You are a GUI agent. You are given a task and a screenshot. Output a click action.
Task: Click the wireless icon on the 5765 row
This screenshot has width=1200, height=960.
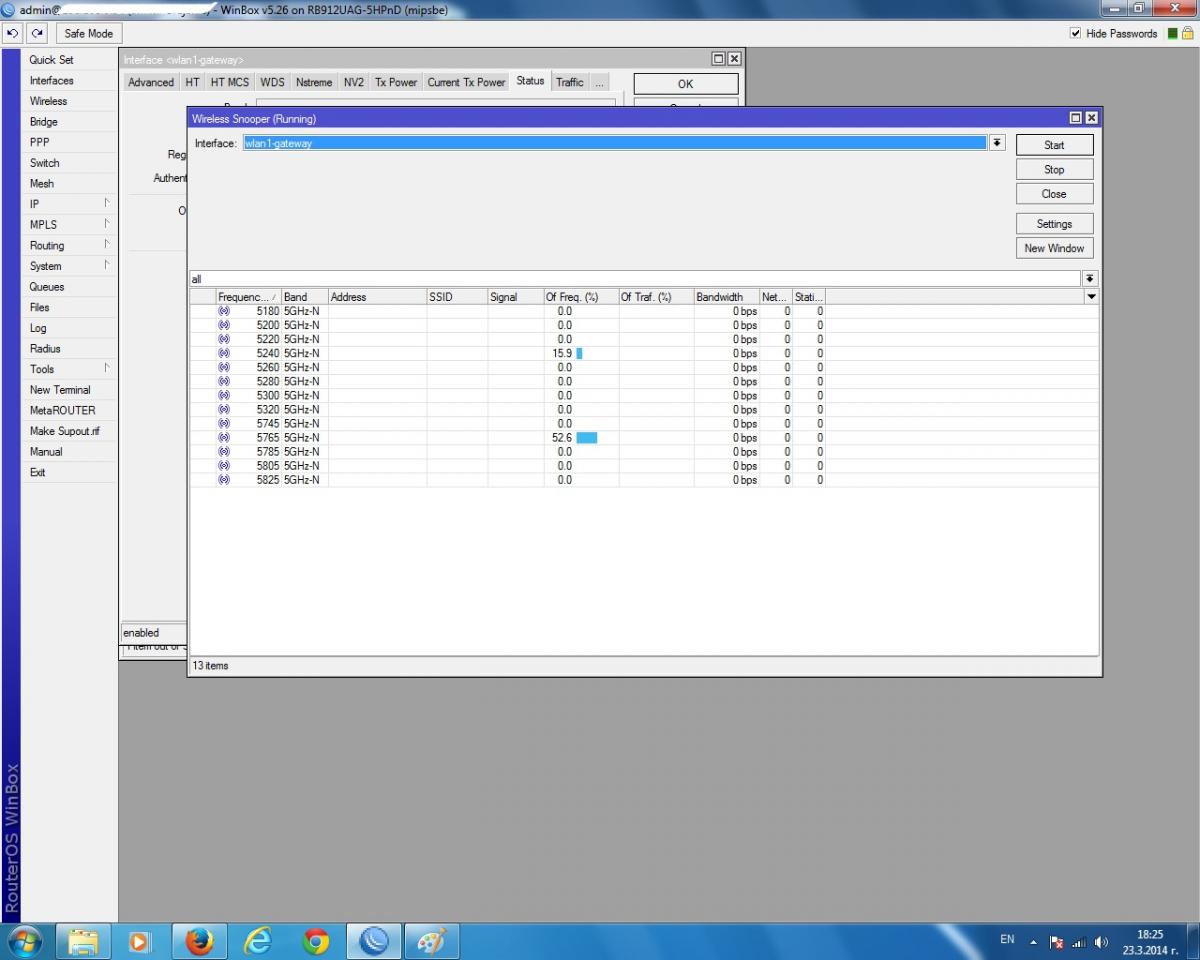(x=223, y=438)
